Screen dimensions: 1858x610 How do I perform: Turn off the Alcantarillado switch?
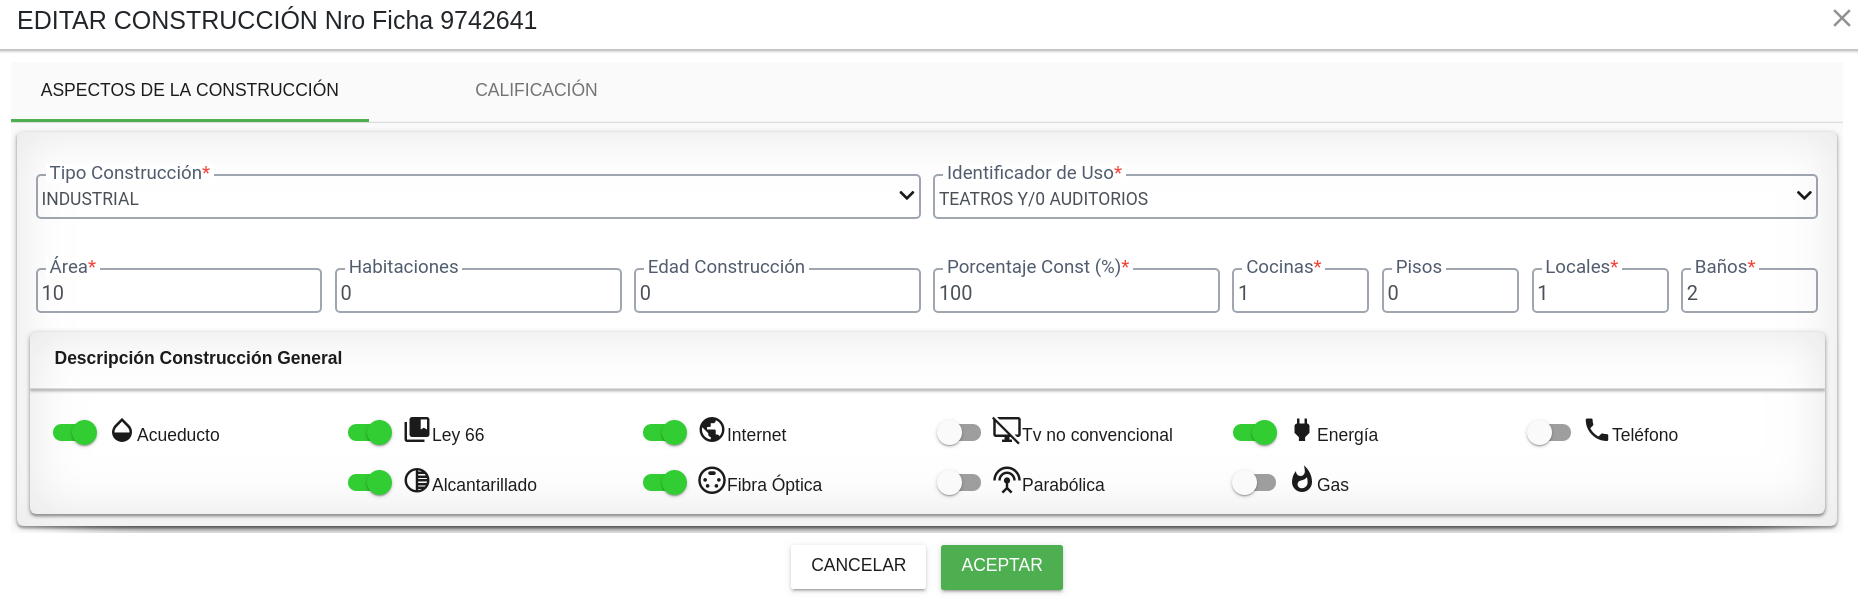click(370, 483)
